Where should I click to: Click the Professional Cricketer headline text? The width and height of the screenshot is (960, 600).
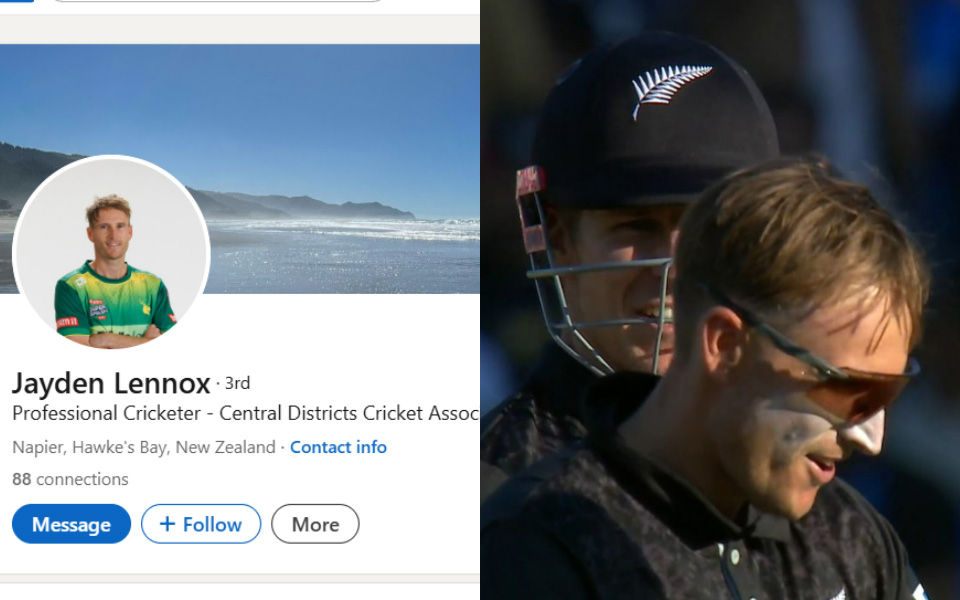pyautogui.click(x=240, y=413)
